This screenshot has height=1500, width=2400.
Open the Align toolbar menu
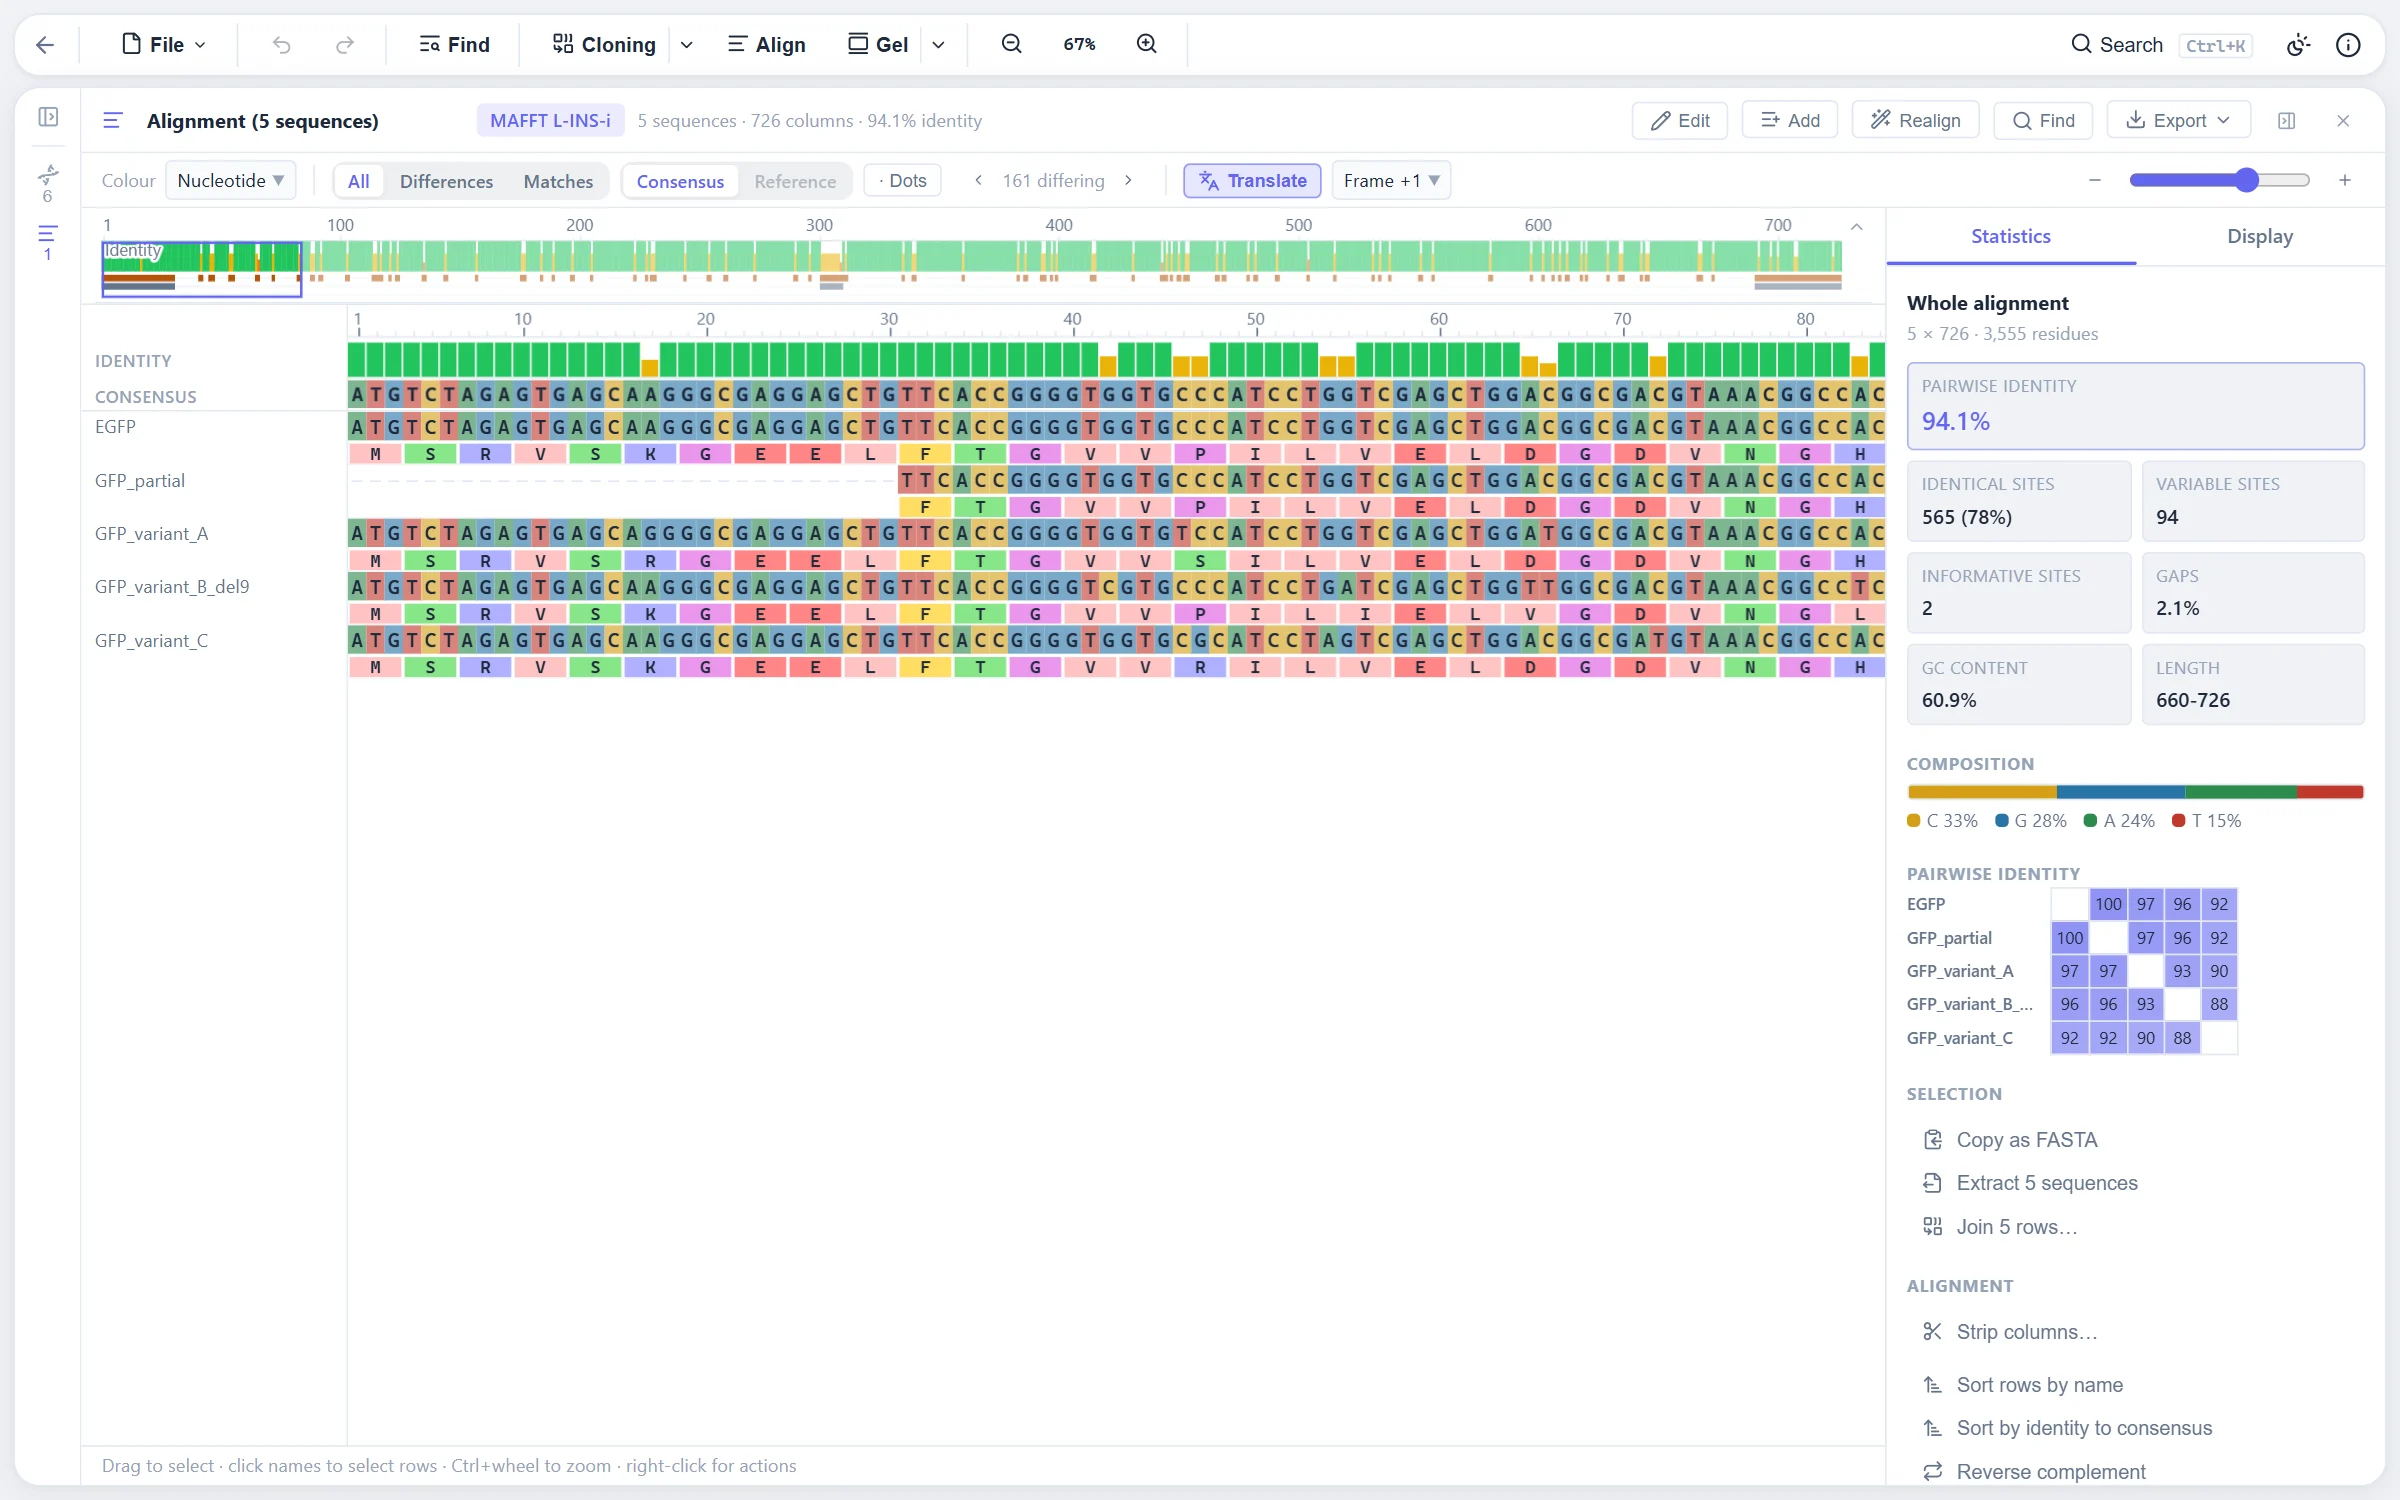click(x=767, y=44)
